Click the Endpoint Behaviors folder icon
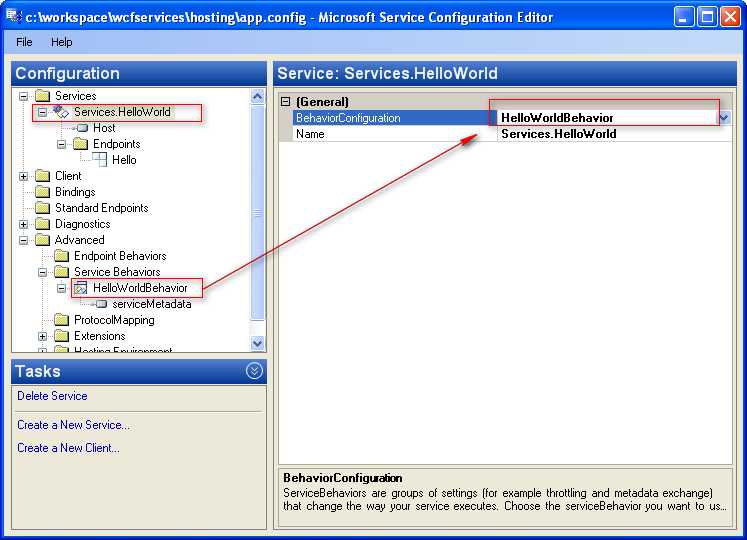Image resolution: width=747 pixels, height=540 pixels. pos(61,256)
